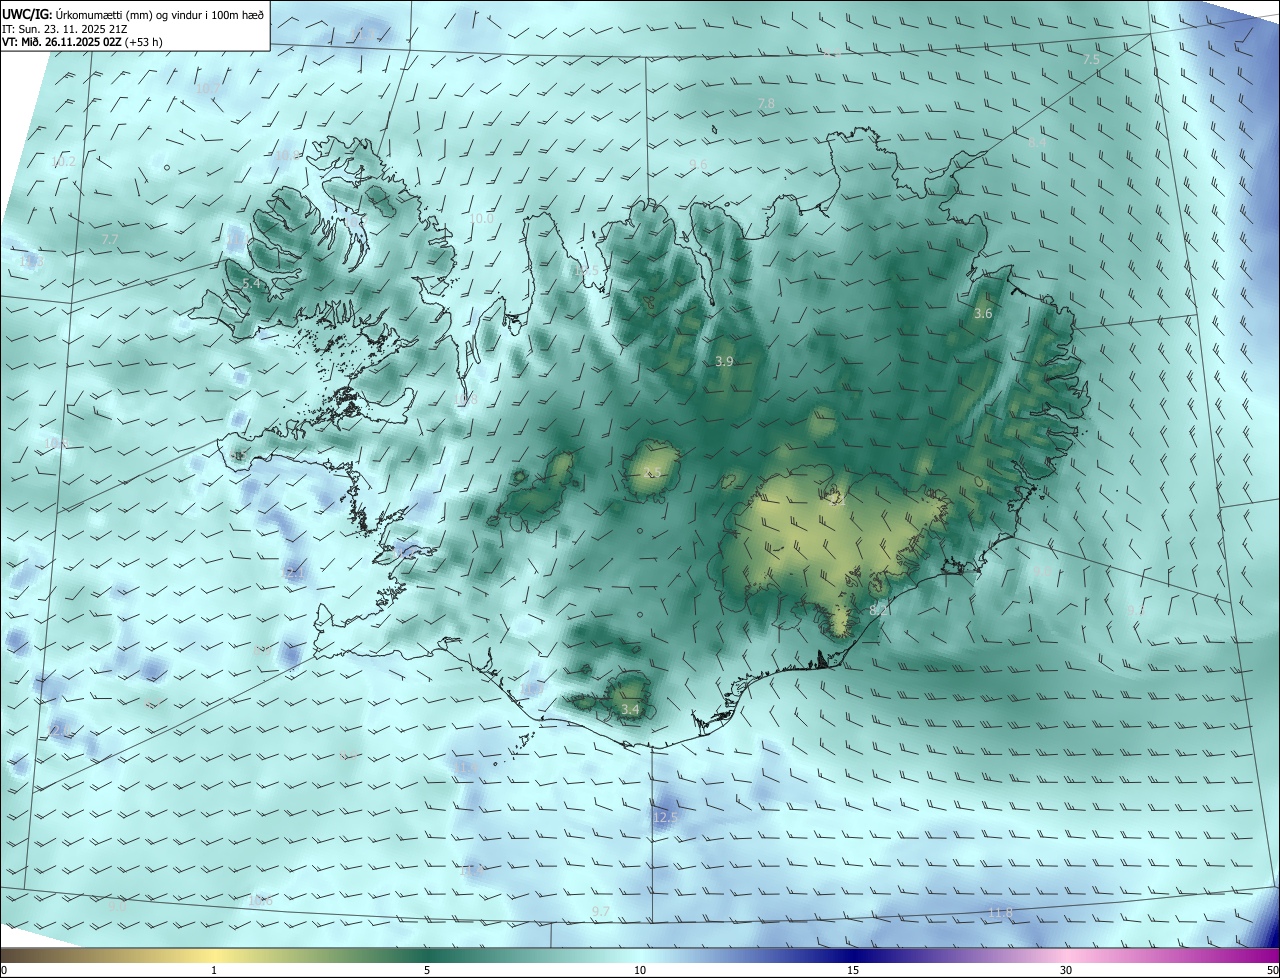Click the map value label "7.7"
1280x978 pixels.
tap(110, 240)
